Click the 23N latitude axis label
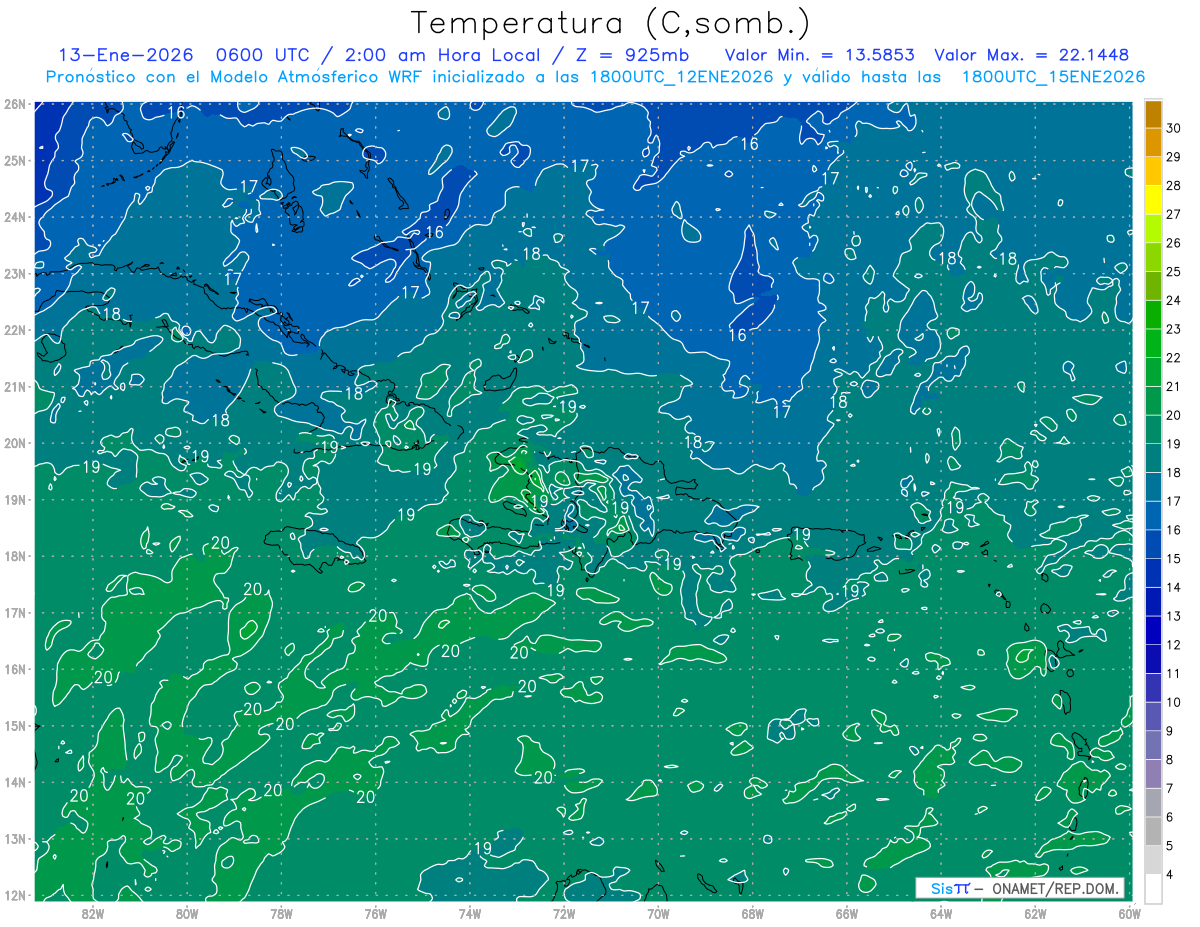 click(x=14, y=273)
